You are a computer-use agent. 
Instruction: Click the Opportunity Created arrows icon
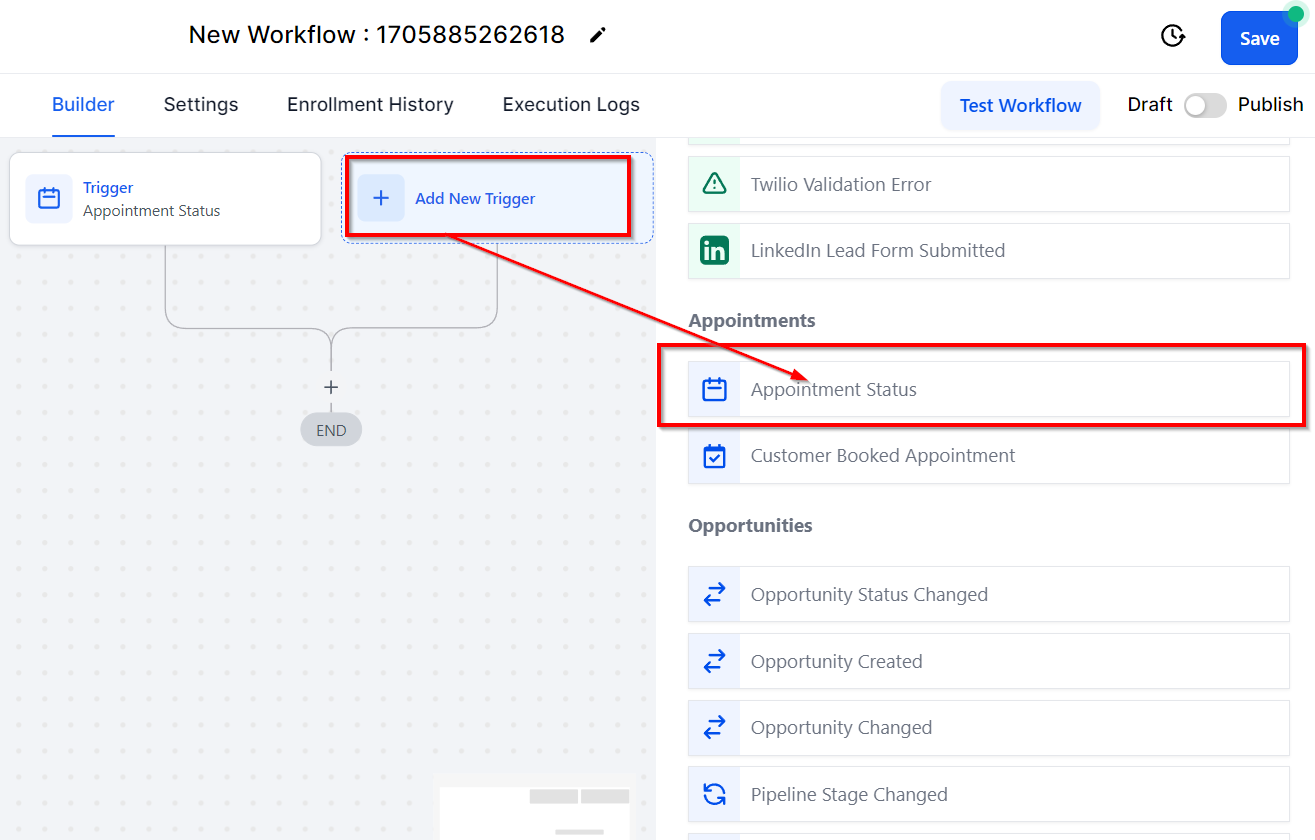coord(714,661)
